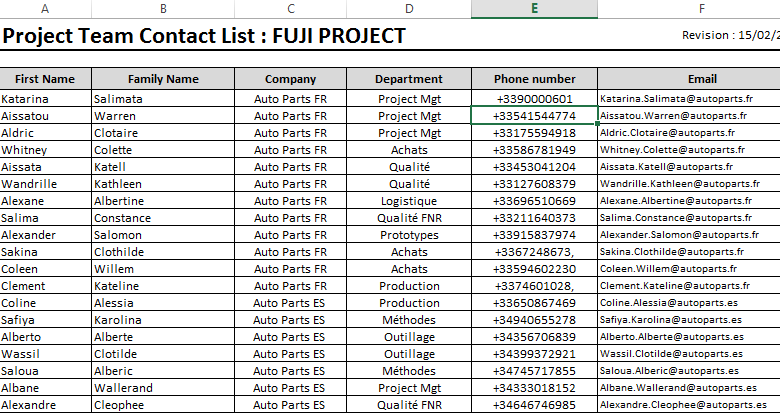This screenshot has height=413, width=780.
Task: Click the Department header cell
Action: click(x=408, y=79)
